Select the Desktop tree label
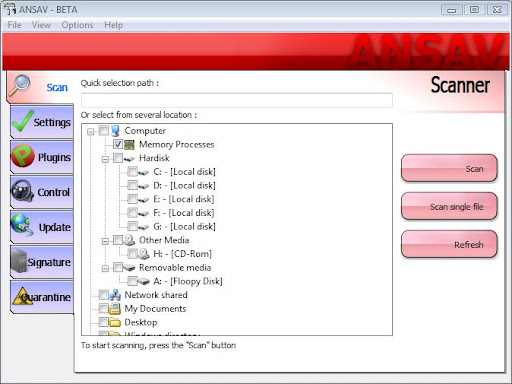 141,322
